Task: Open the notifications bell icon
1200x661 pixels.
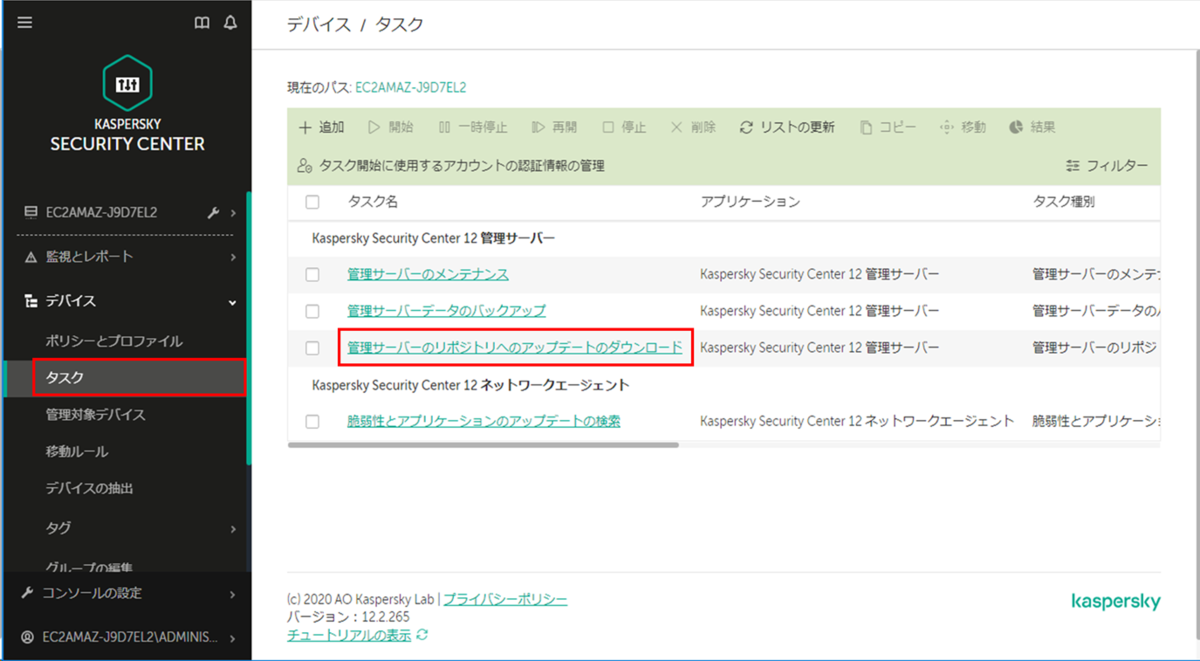Action: (x=231, y=22)
